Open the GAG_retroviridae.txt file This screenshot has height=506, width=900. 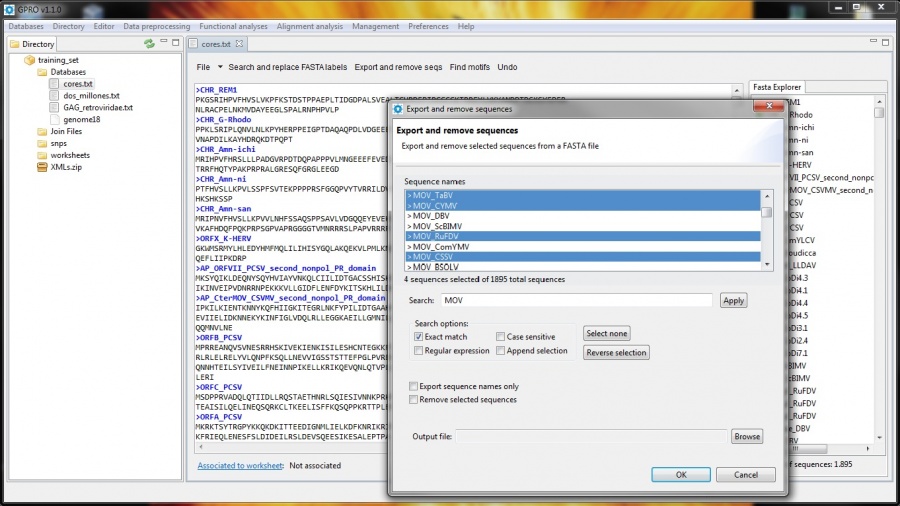click(x=97, y=107)
